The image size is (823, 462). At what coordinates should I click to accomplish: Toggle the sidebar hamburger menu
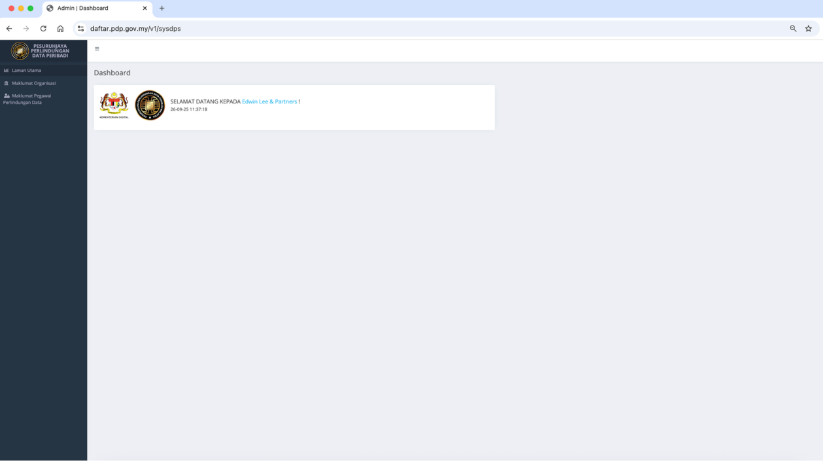pyautogui.click(x=97, y=49)
